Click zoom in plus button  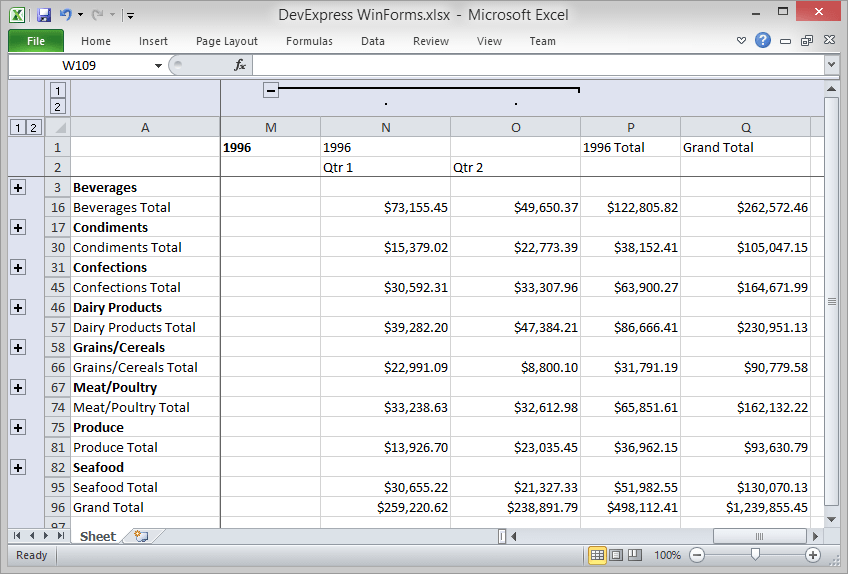[813, 555]
